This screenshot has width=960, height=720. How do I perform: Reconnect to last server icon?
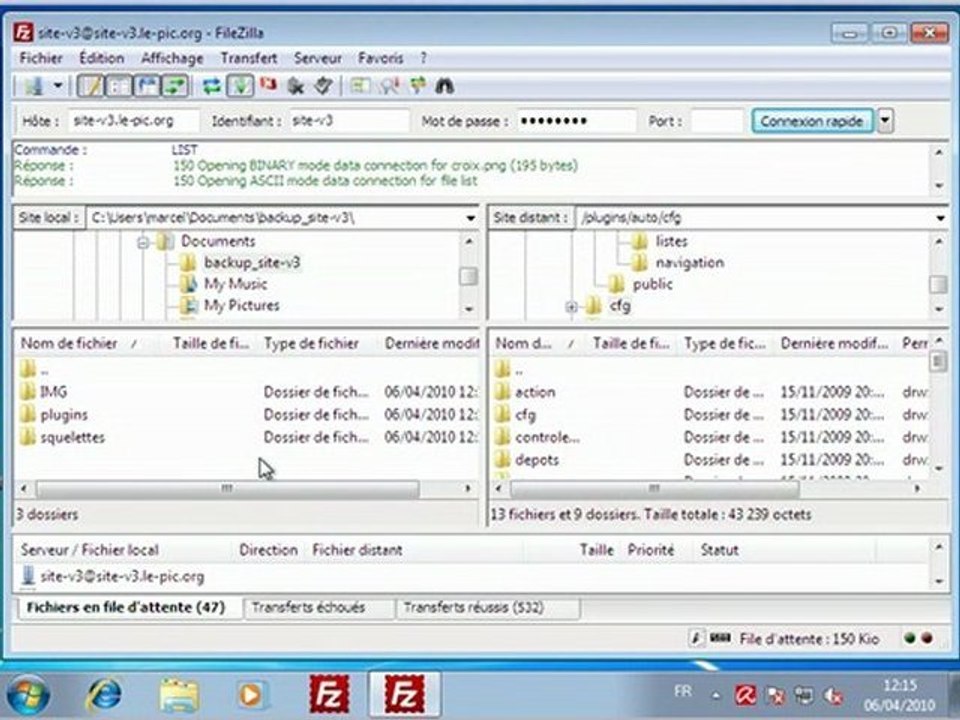(323, 86)
